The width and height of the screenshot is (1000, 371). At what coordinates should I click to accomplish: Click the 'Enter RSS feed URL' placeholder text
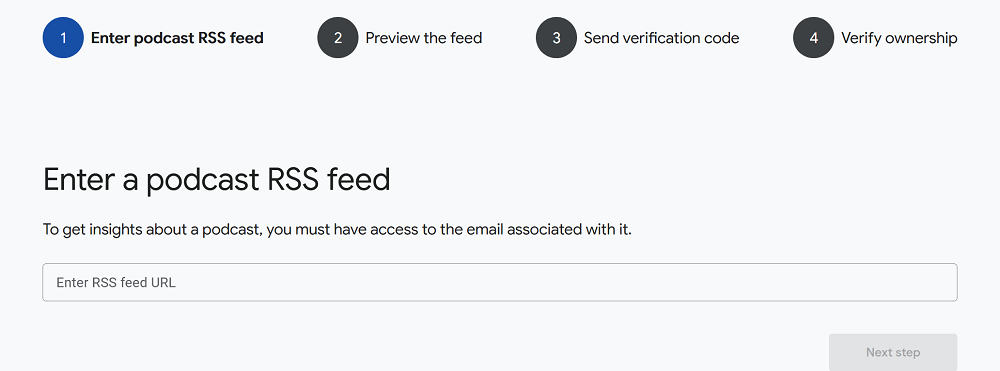click(x=116, y=282)
